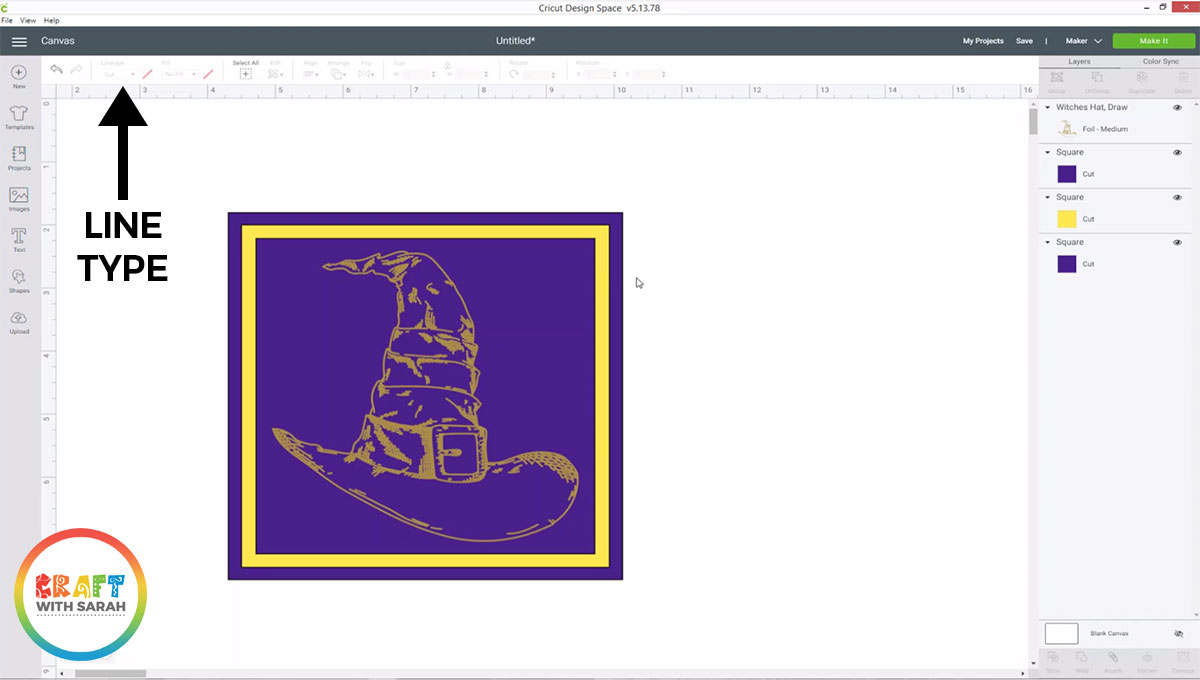Click the Contour tool
The width and height of the screenshot is (1200, 680).
tap(1181, 660)
